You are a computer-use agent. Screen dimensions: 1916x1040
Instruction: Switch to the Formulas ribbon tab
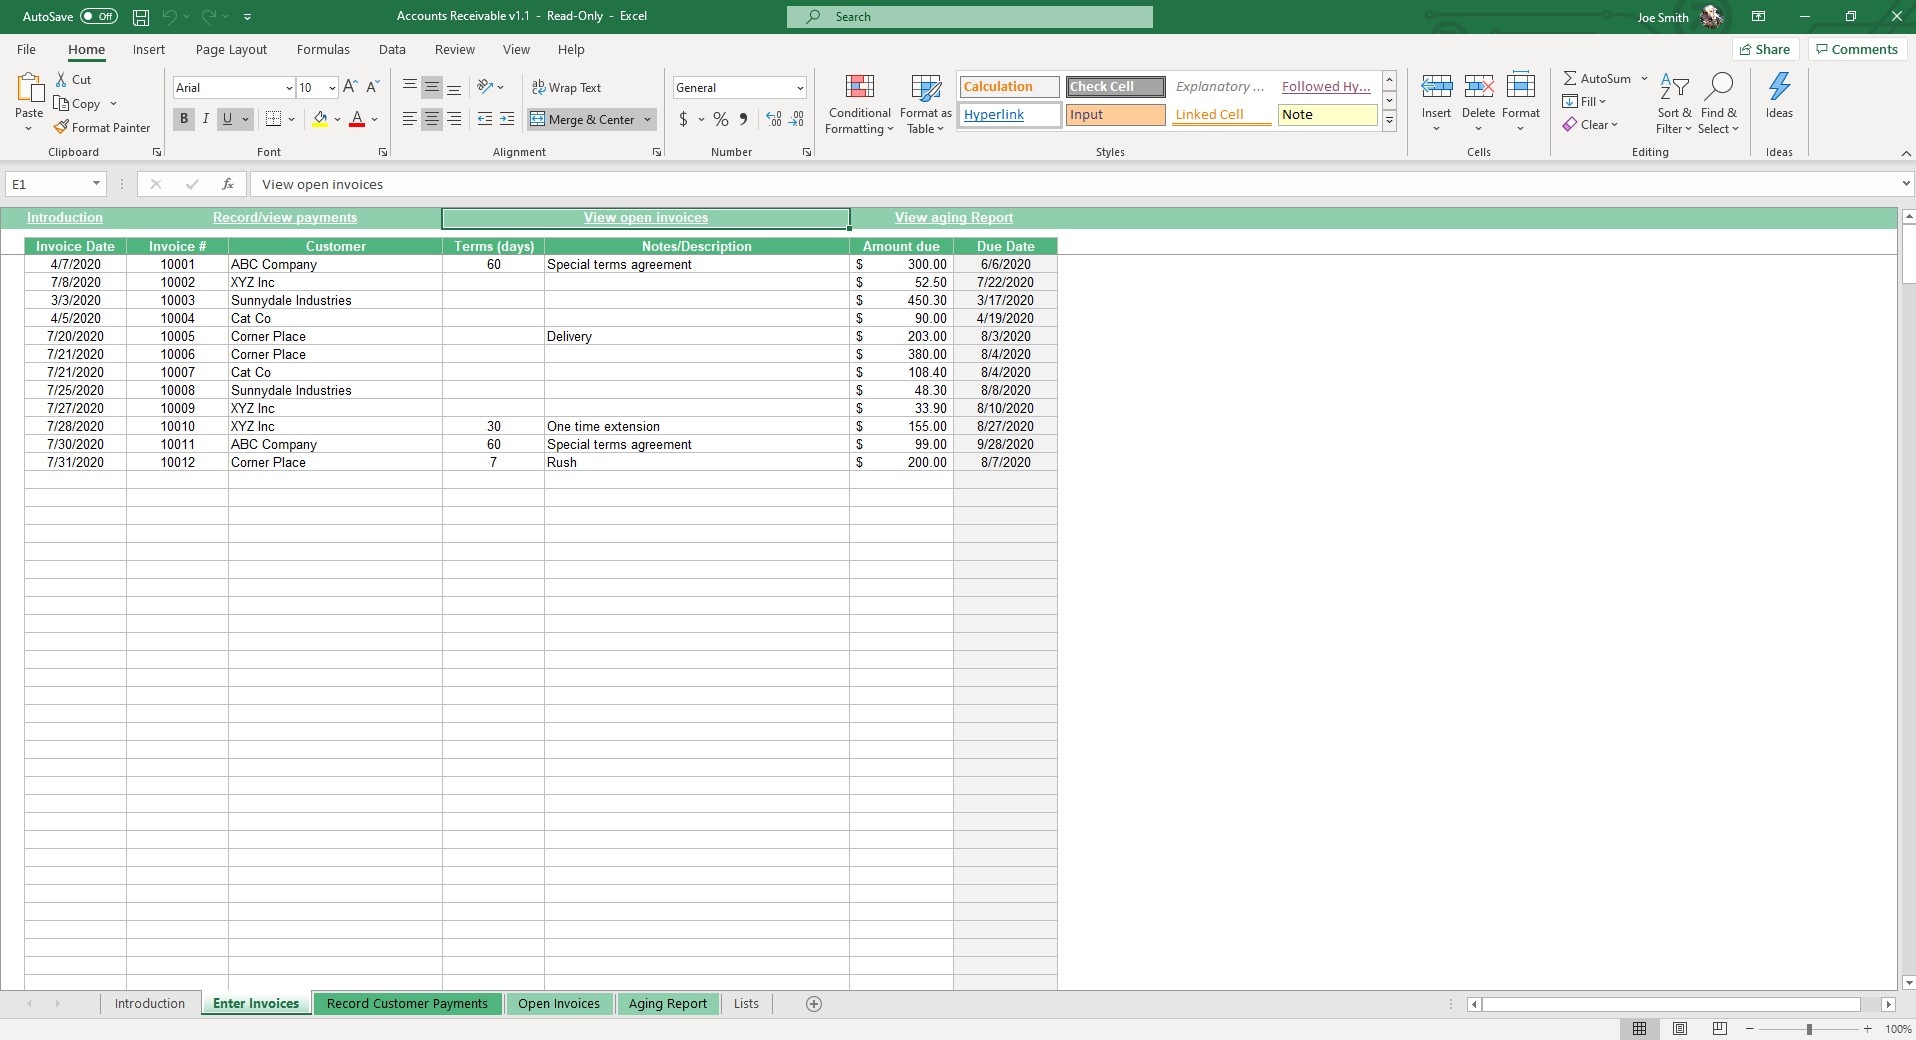[x=322, y=49]
